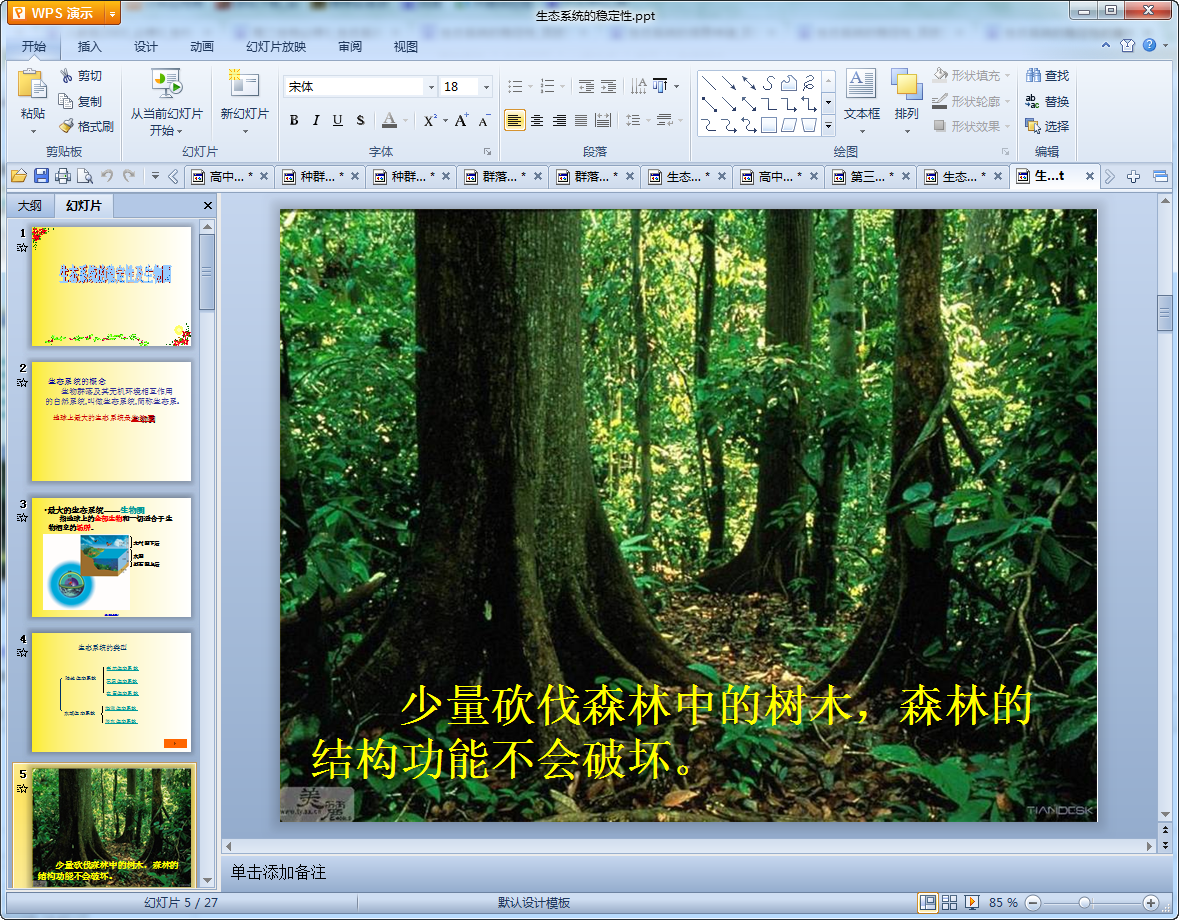This screenshot has width=1179, height=920.
Task: Enable distributed text alignment
Action: click(603, 120)
